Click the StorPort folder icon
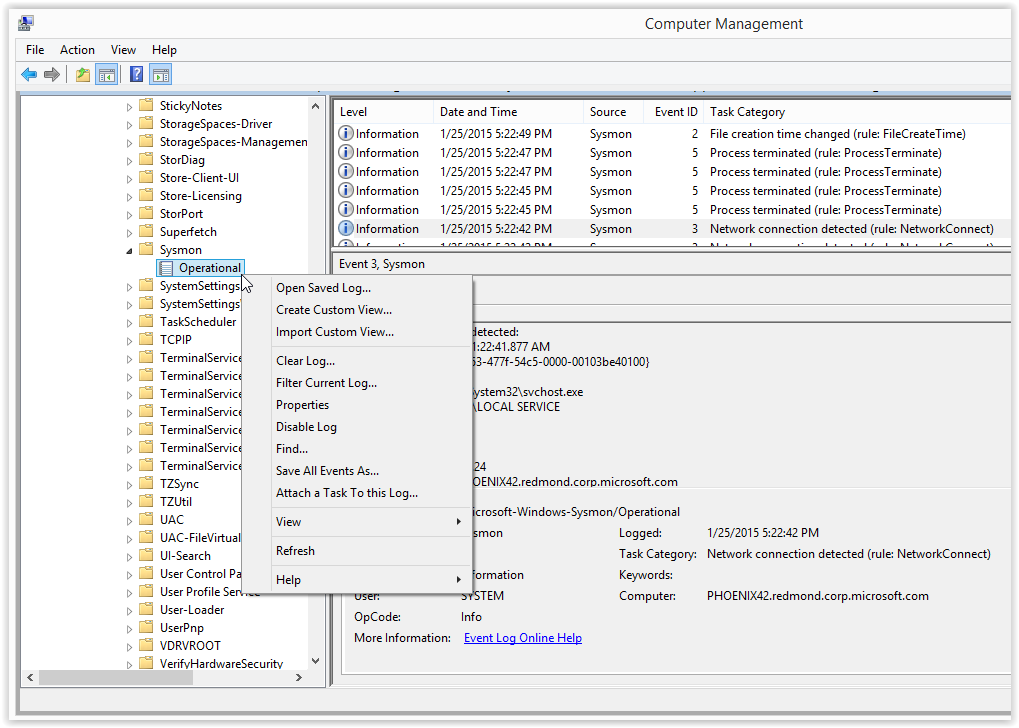 146,213
